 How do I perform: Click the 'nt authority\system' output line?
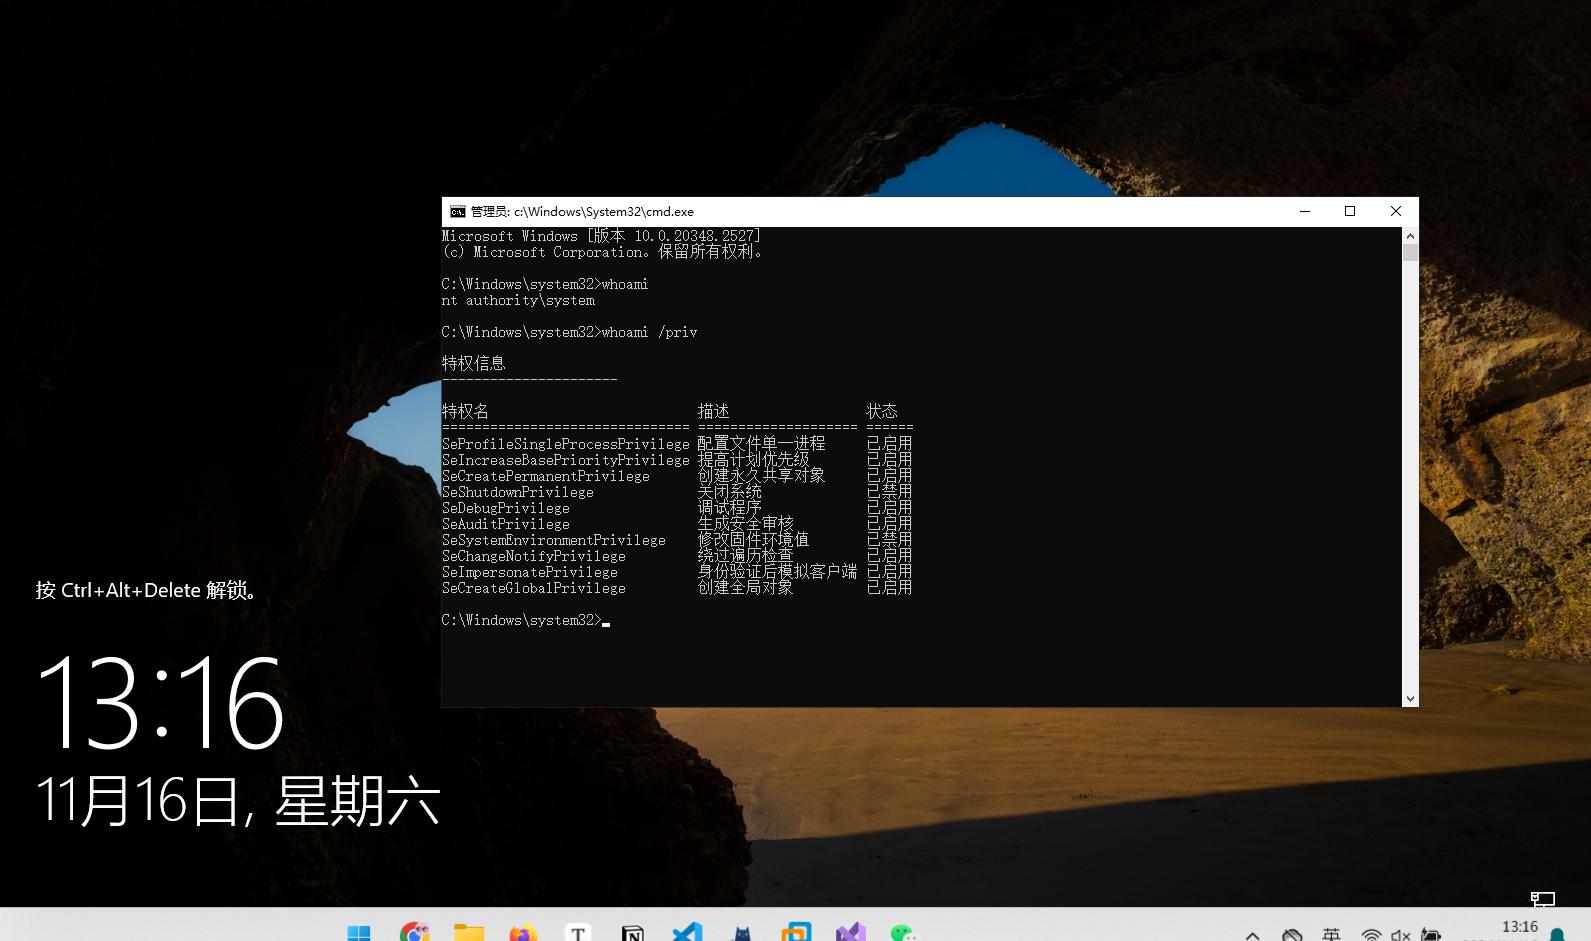(x=518, y=300)
